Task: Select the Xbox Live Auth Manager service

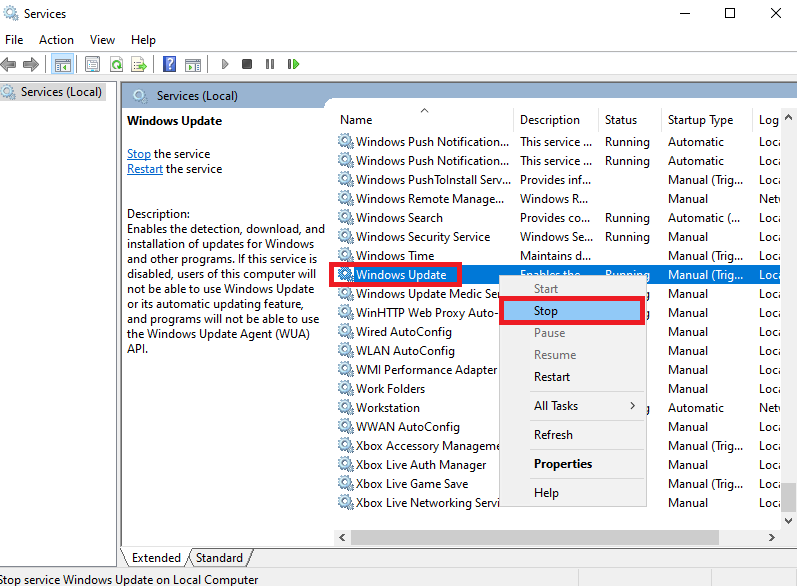Action: click(421, 465)
